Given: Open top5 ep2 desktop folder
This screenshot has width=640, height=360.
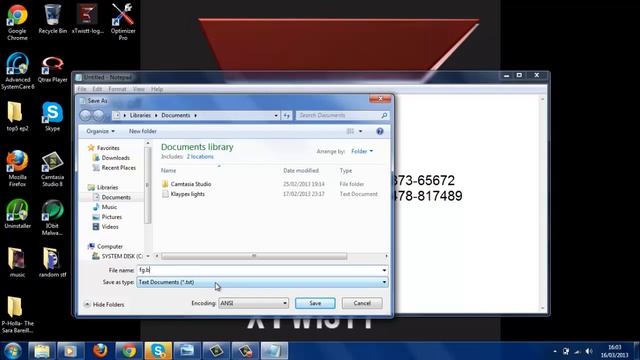Looking at the screenshot, I should (17, 117).
